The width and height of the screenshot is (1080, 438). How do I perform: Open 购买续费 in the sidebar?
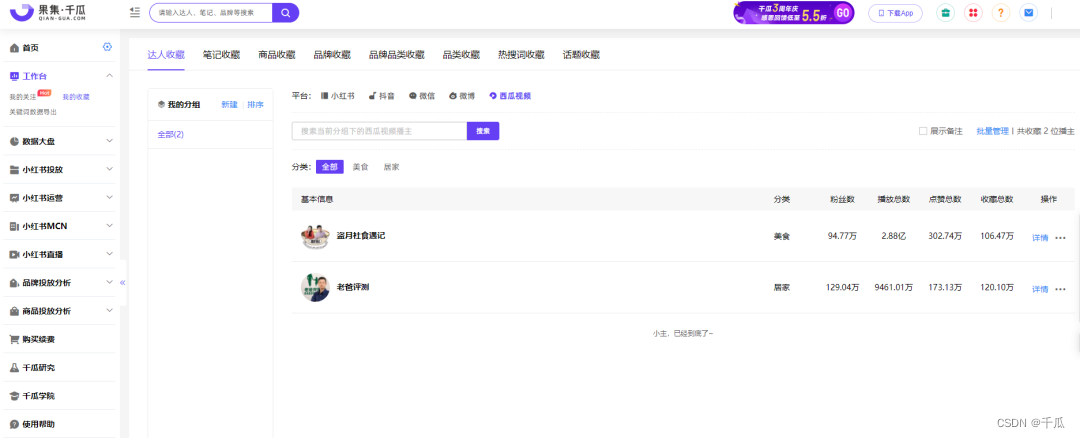pyautogui.click(x=38, y=339)
